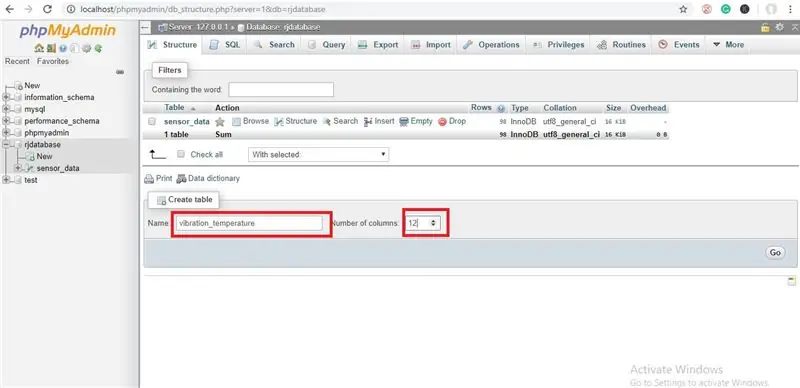Open the settings gear icon under phpMyAdmin logo
Image resolution: width=800 pixels, height=388 pixels.
click(x=87, y=48)
